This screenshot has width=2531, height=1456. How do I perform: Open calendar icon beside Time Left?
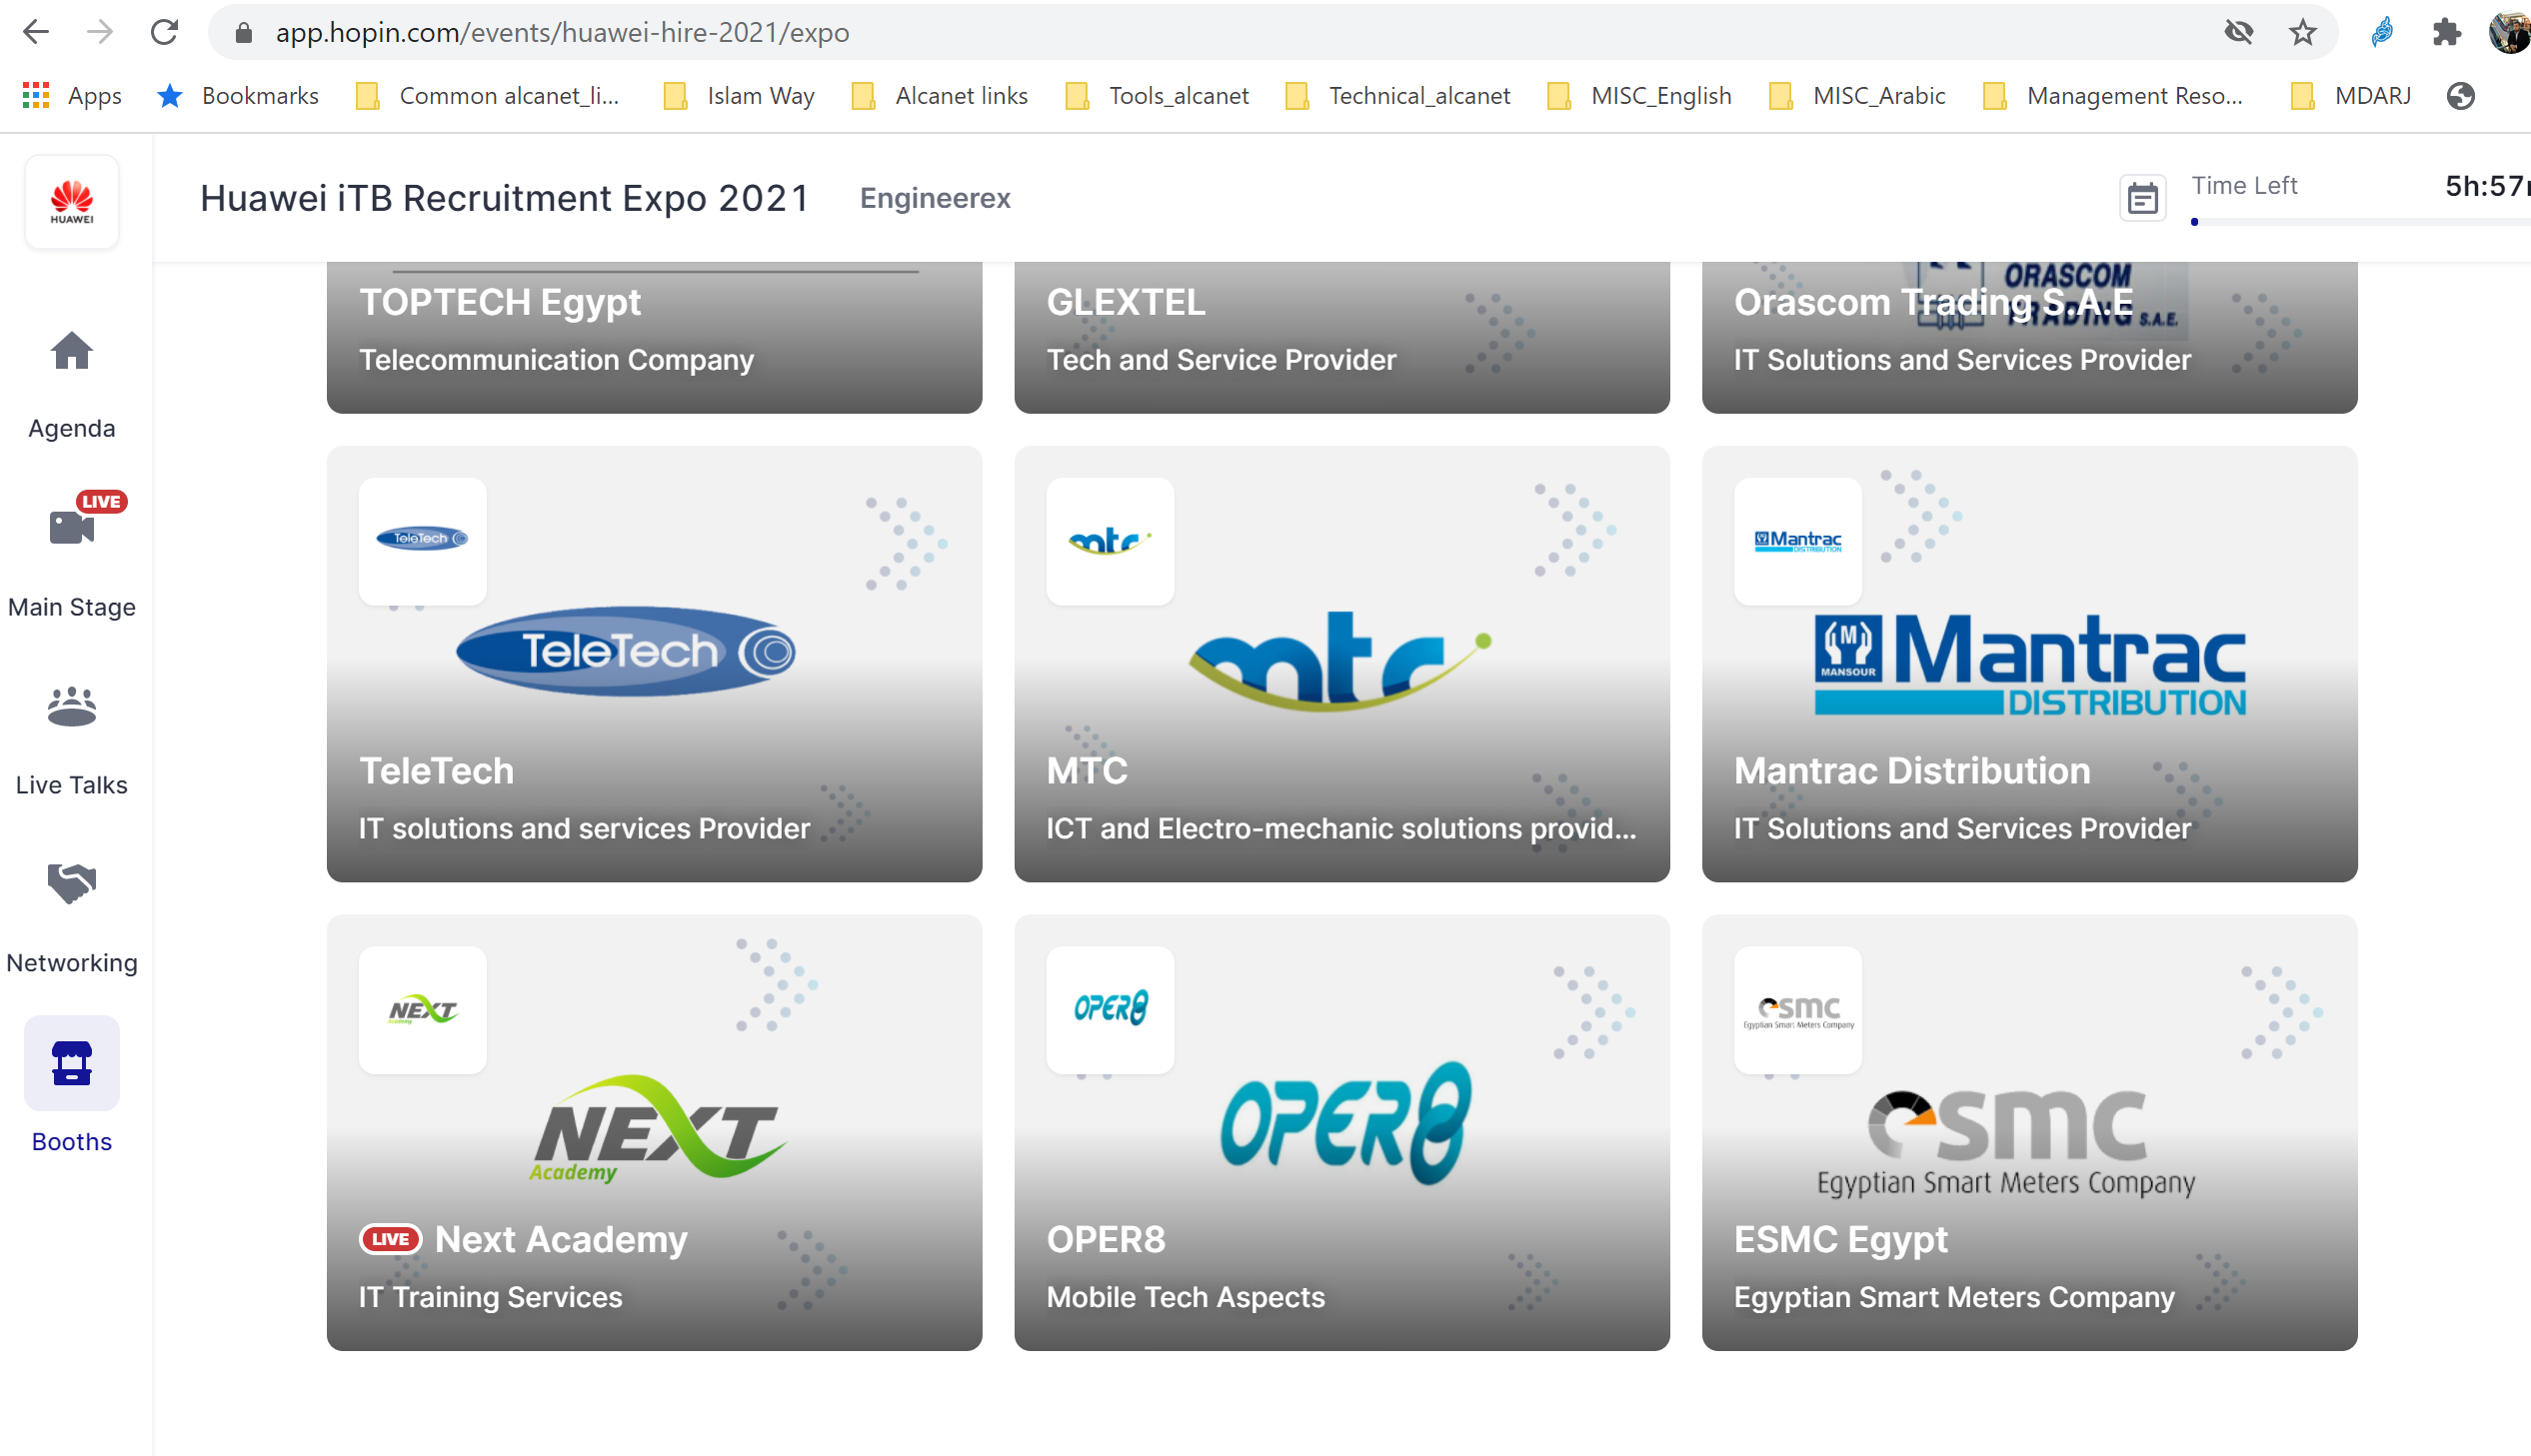click(x=2141, y=198)
